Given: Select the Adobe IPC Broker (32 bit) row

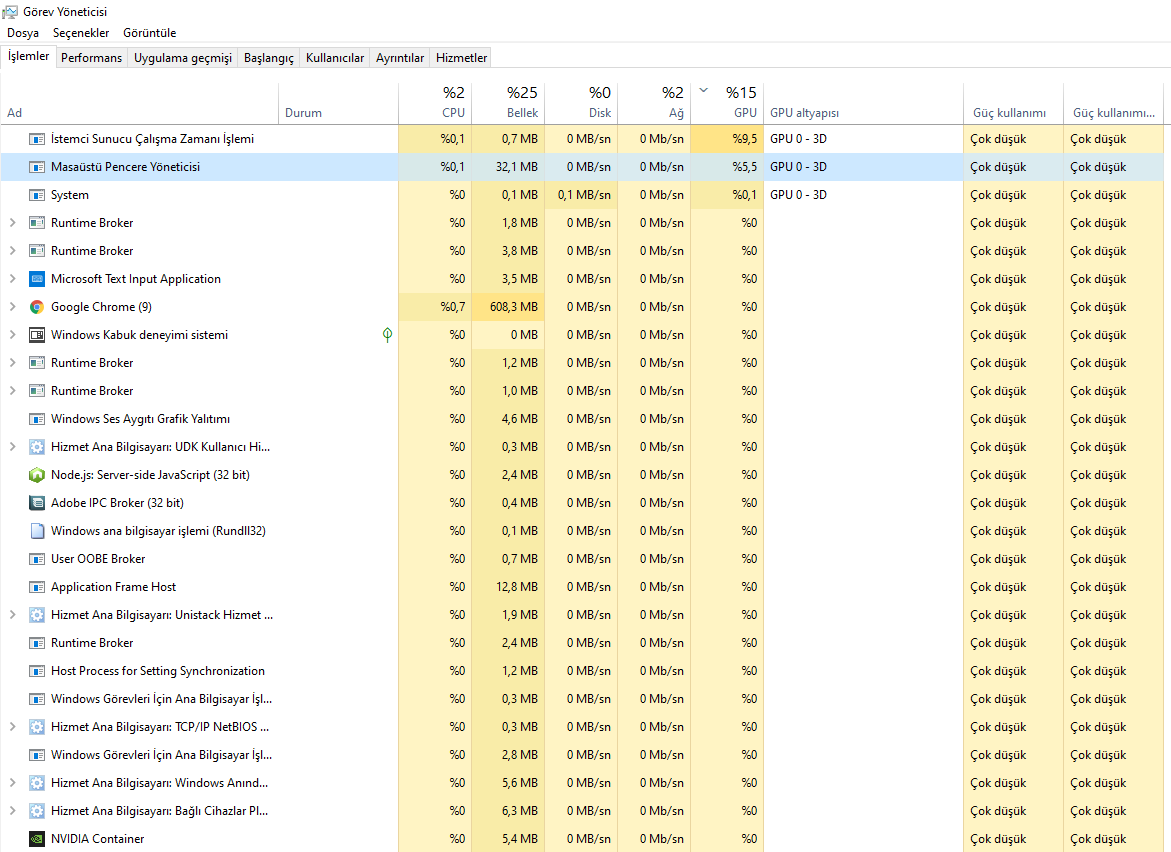Looking at the screenshot, I should (582, 503).
